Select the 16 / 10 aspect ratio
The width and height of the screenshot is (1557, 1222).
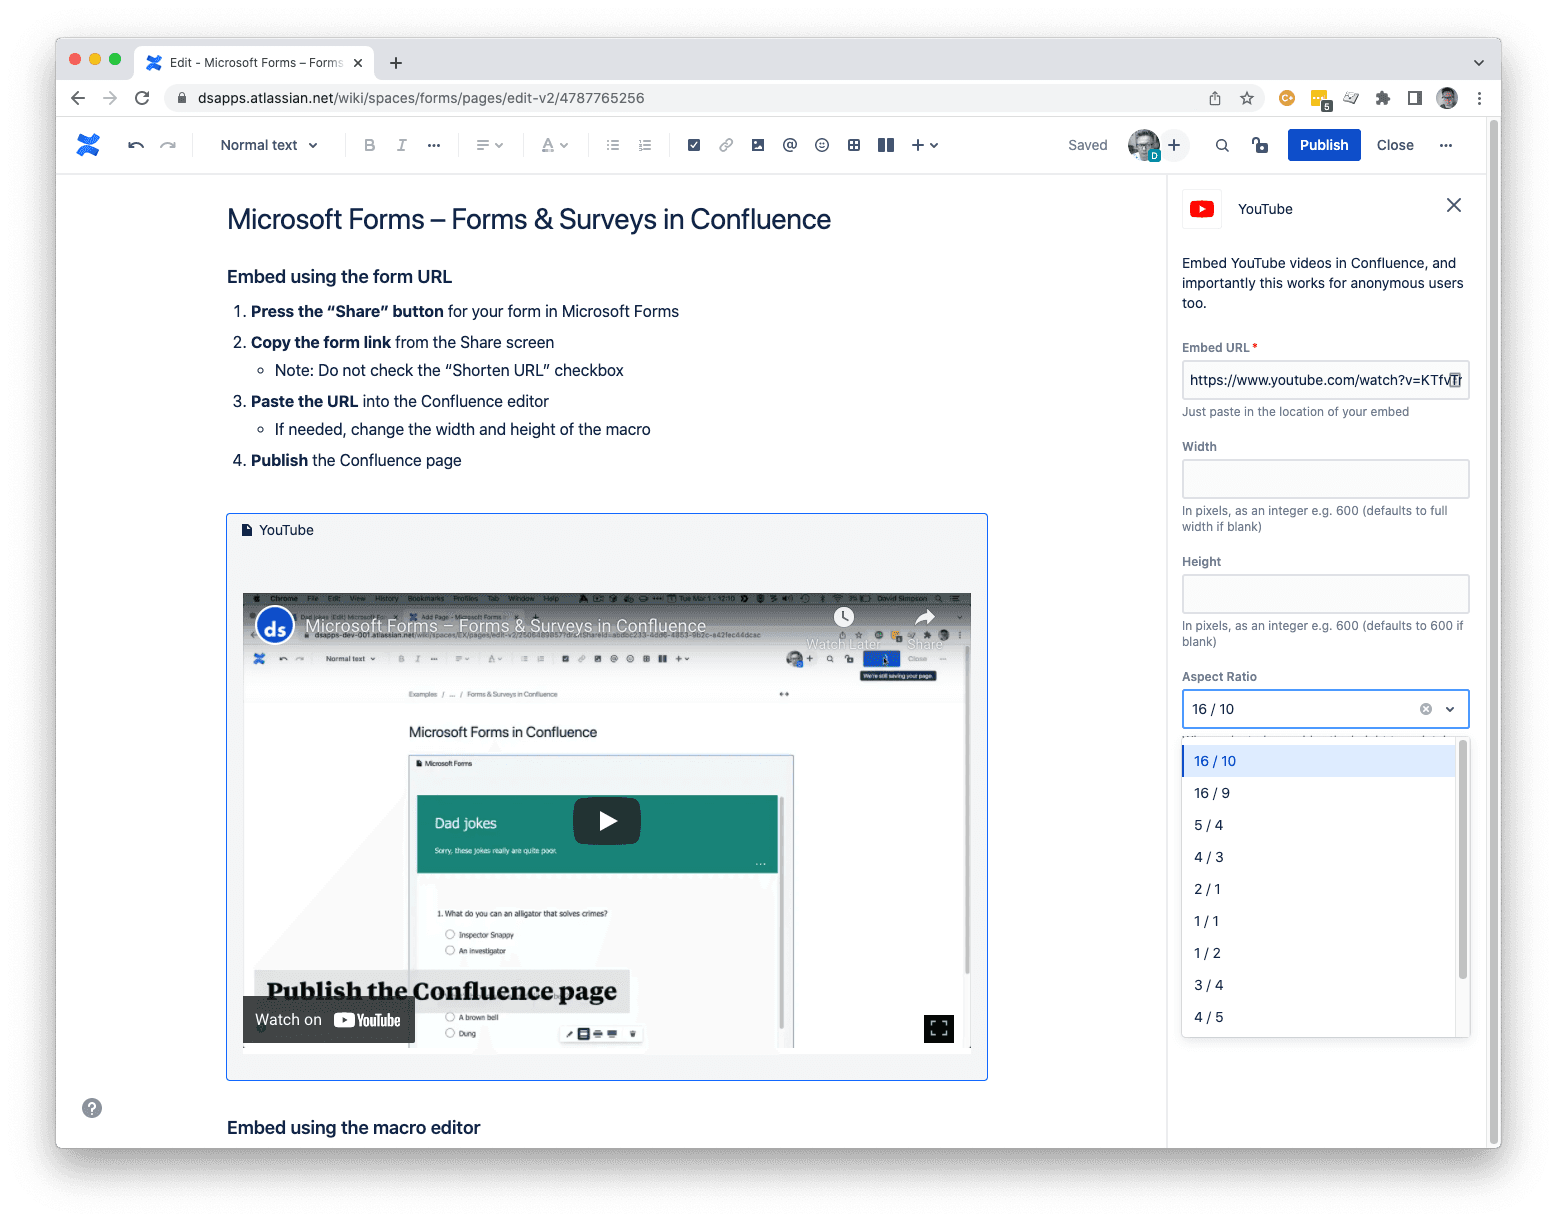click(x=1319, y=761)
